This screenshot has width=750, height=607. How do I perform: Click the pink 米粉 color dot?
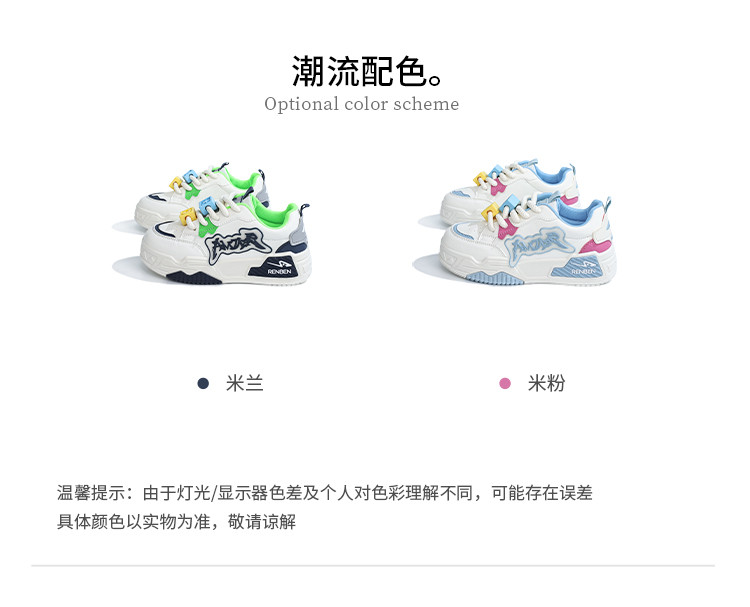(x=505, y=383)
